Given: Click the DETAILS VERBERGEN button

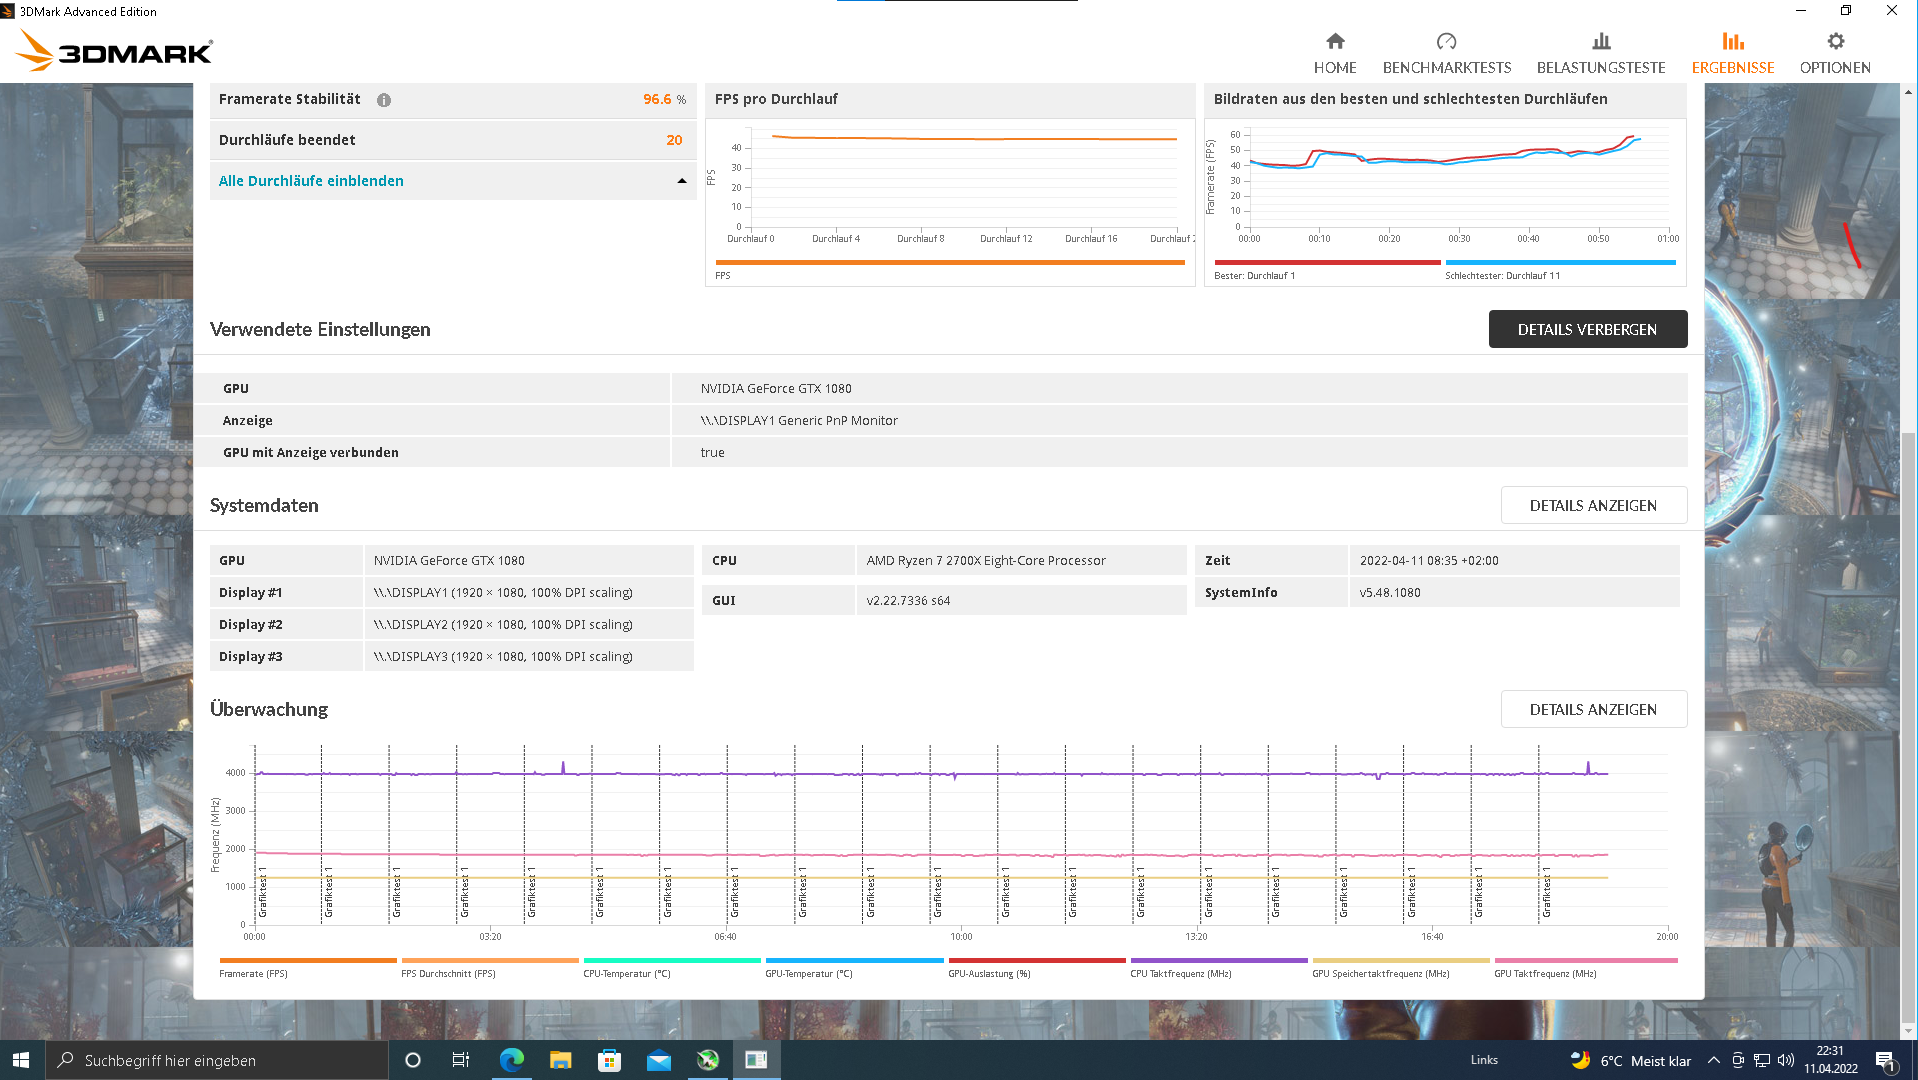Looking at the screenshot, I should tap(1588, 329).
